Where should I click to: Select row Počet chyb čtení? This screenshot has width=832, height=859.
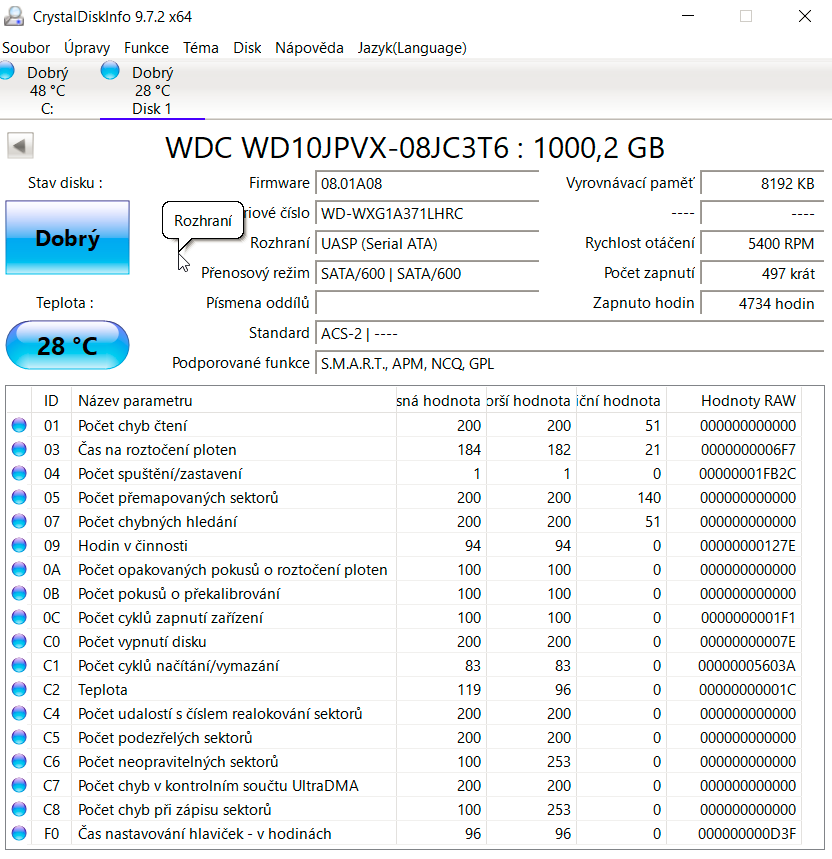click(404, 426)
